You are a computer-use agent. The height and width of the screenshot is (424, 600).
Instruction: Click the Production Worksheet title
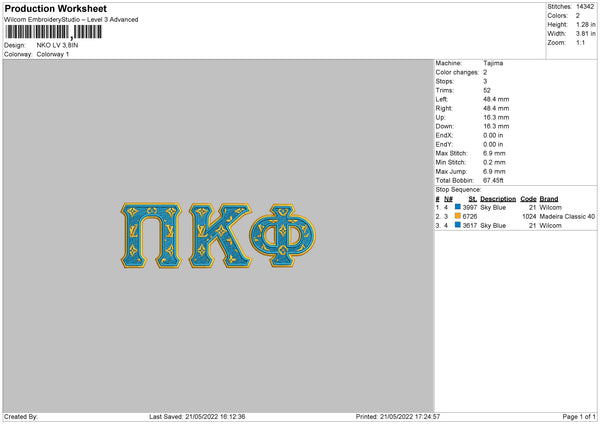55,8
